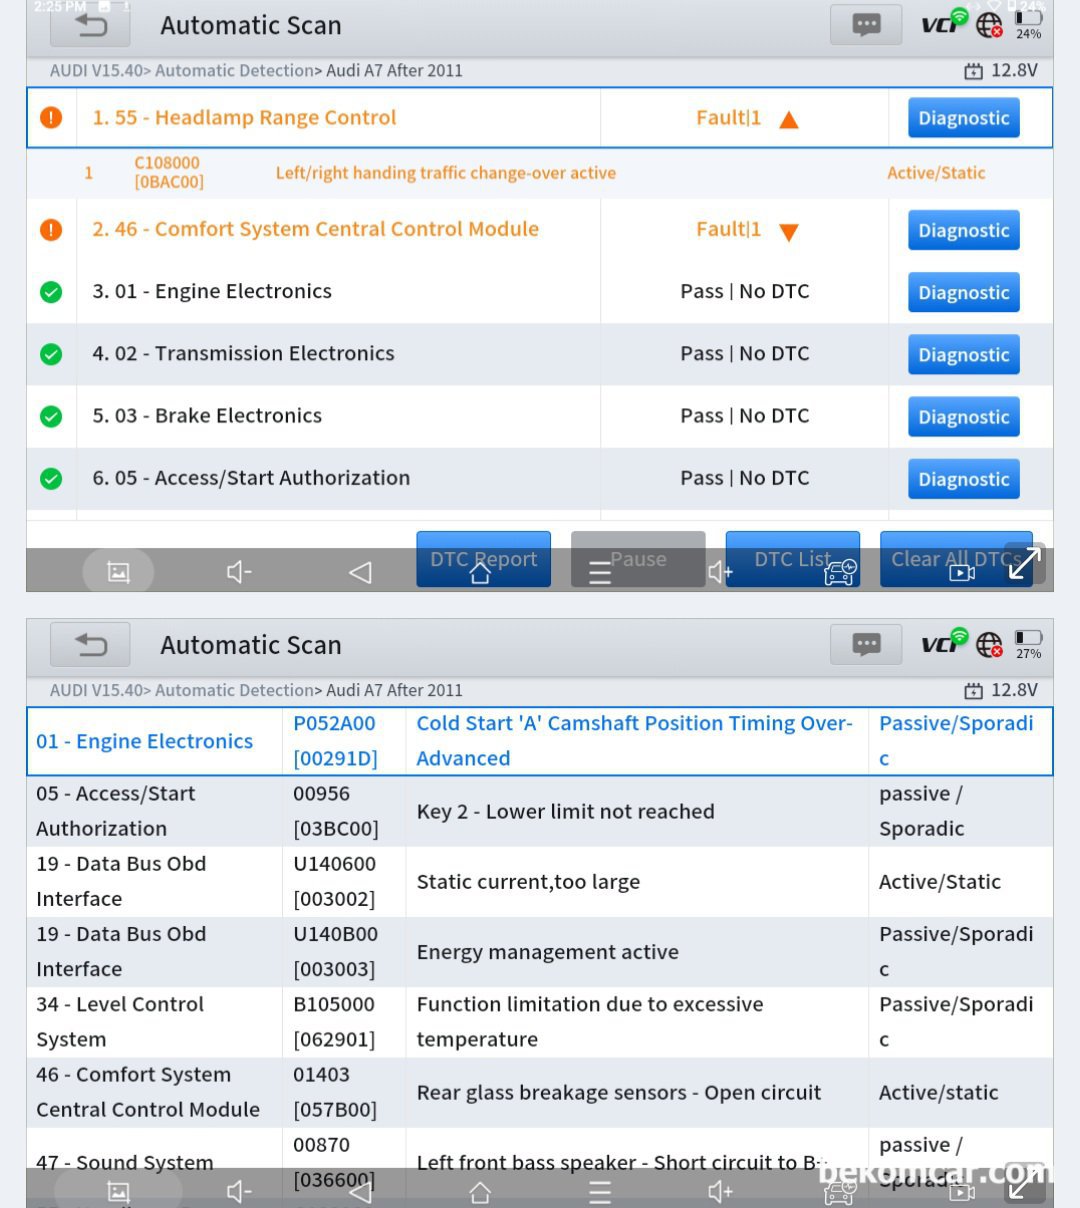Tap the globe network icon in the lower screen

pos(989,645)
